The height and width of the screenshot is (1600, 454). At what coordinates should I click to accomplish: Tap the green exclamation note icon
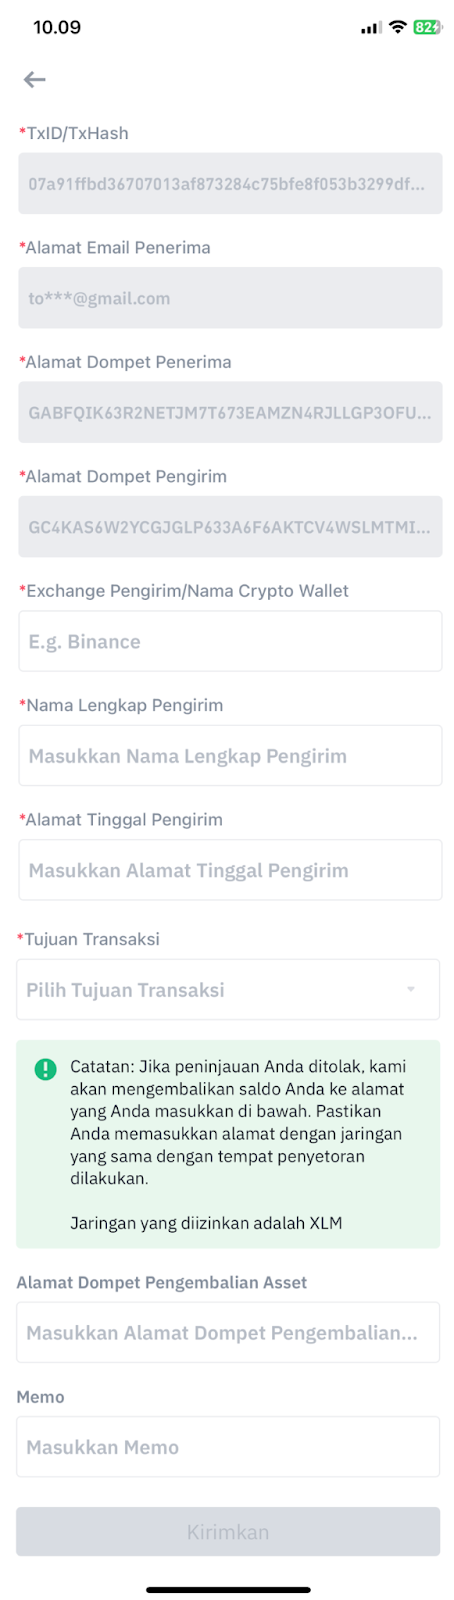[45, 1069]
